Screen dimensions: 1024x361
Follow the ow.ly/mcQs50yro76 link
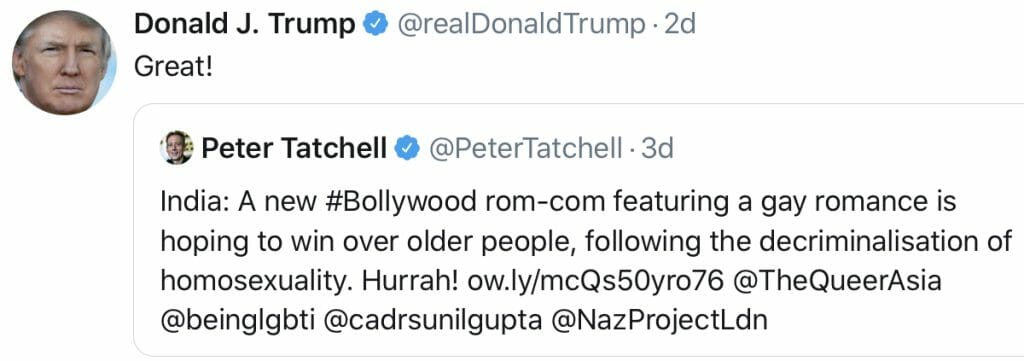click(596, 281)
